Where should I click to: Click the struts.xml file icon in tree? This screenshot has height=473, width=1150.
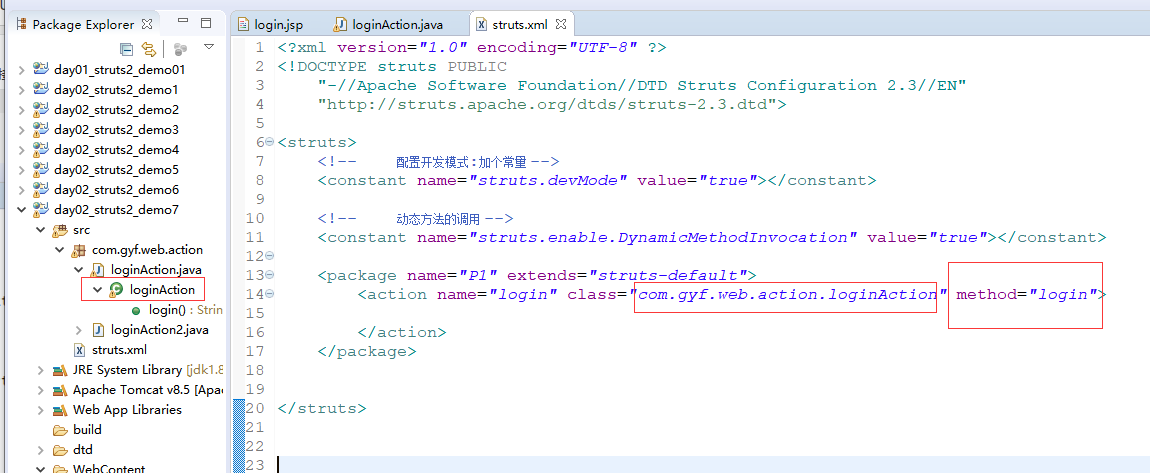pyautogui.click(x=79, y=350)
